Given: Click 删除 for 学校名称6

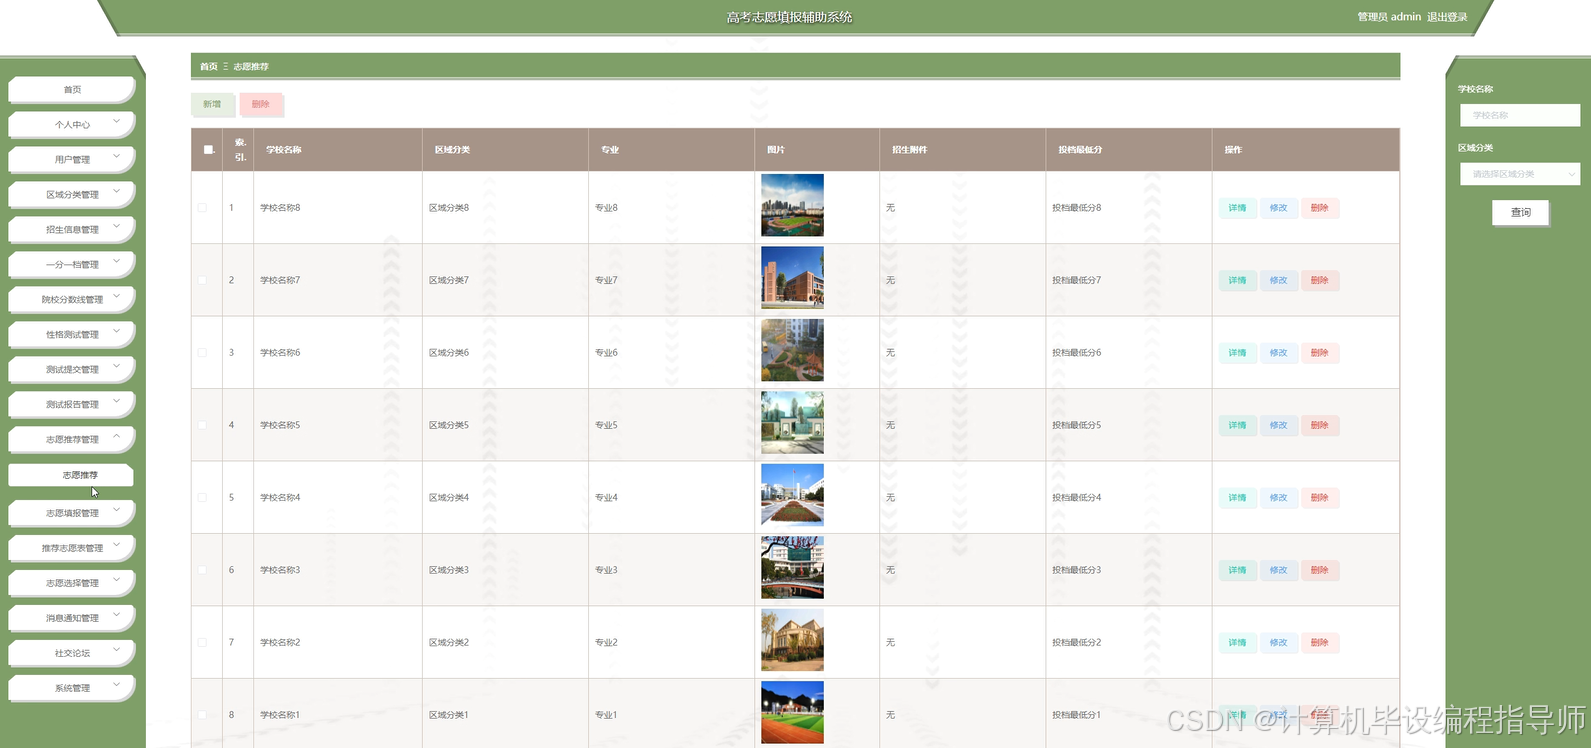Looking at the screenshot, I should point(1319,353).
